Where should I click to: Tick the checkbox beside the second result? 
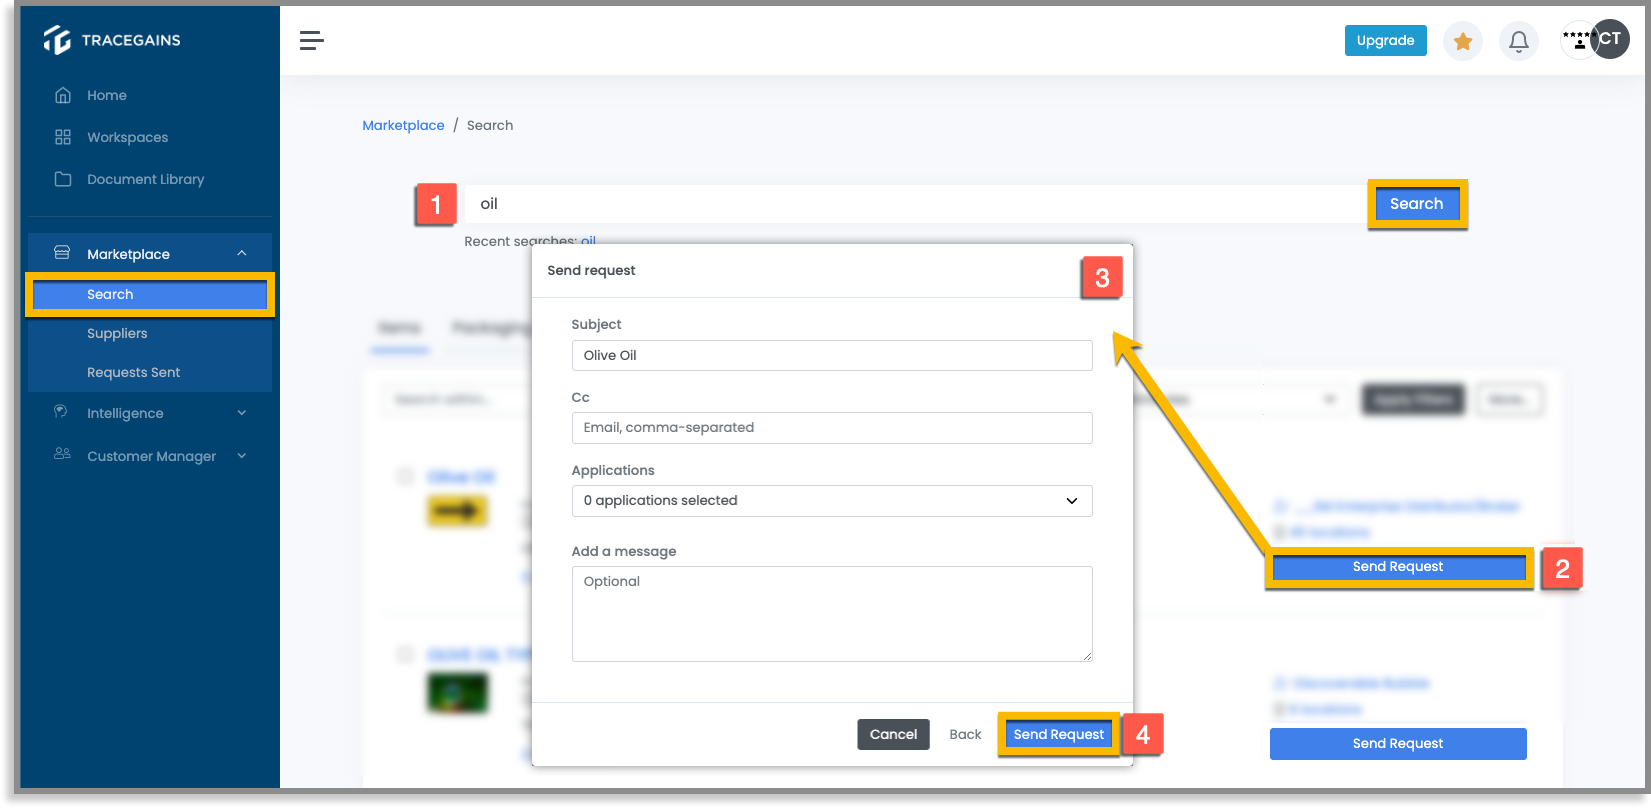pyautogui.click(x=405, y=654)
